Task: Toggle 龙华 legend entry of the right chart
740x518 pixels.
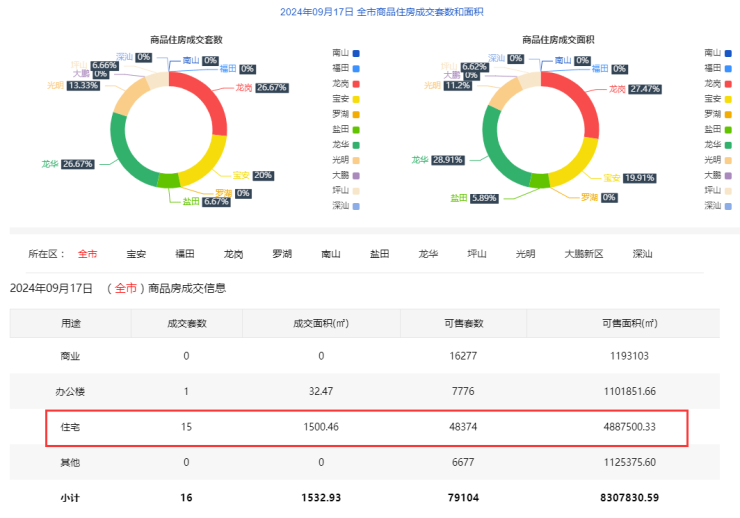Action: point(719,144)
